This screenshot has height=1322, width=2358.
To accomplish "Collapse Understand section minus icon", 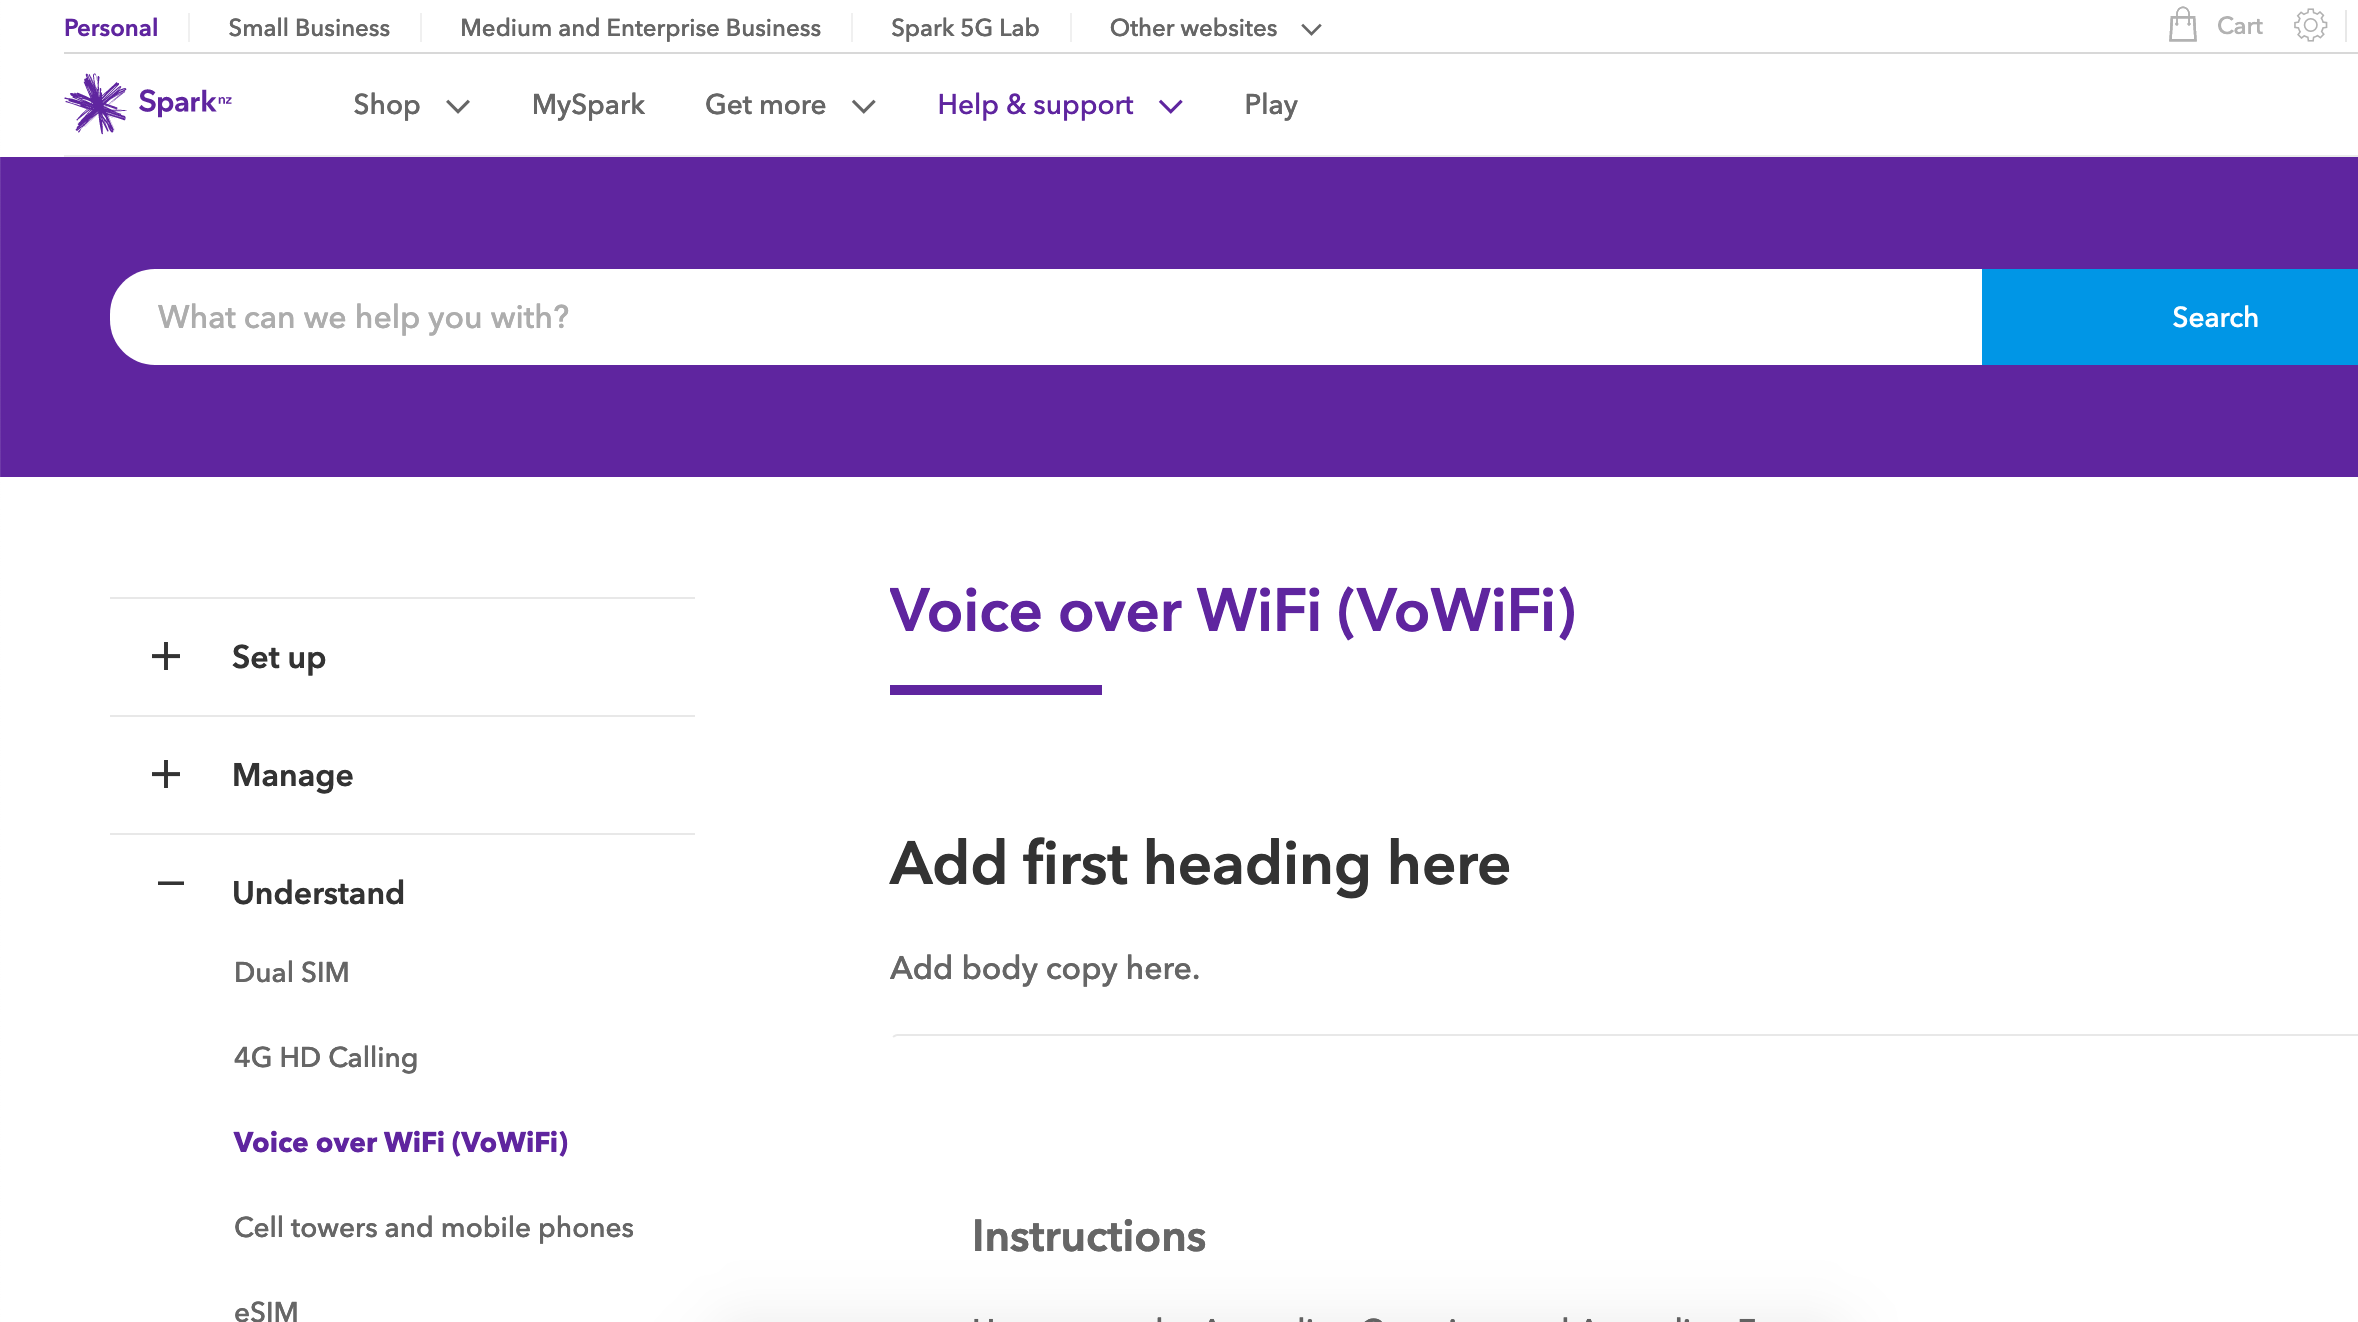I will pos(171,884).
